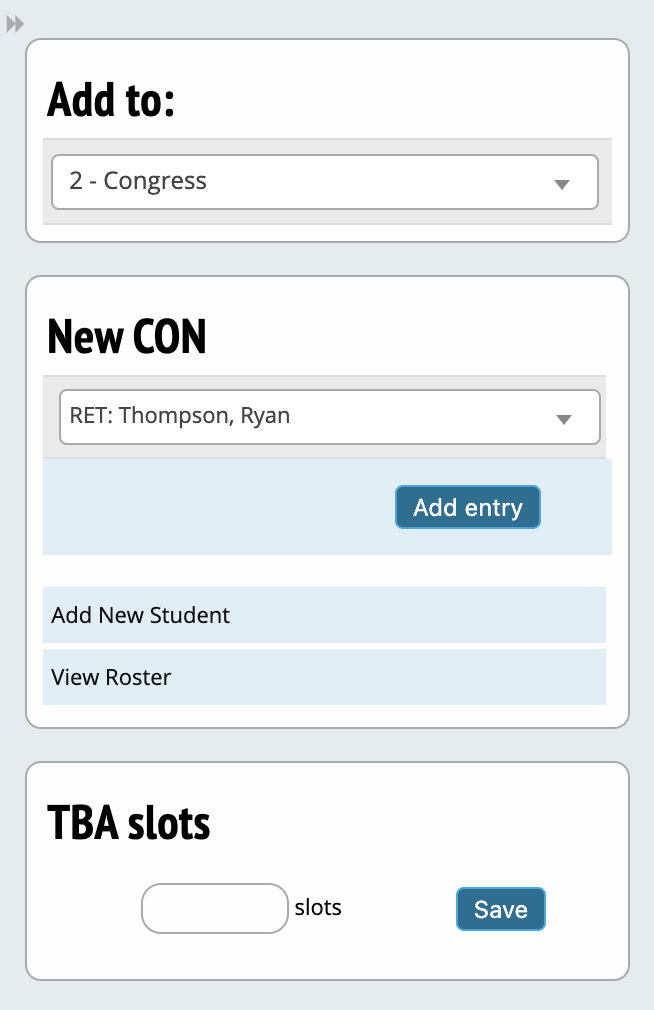Click the double-arrow sidebar collapse icon
The image size is (654, 1010).
pos(15,24)
